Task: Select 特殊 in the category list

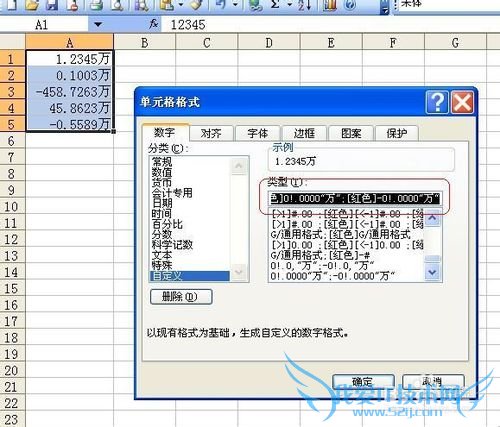Action: click(x=162, y=265)
